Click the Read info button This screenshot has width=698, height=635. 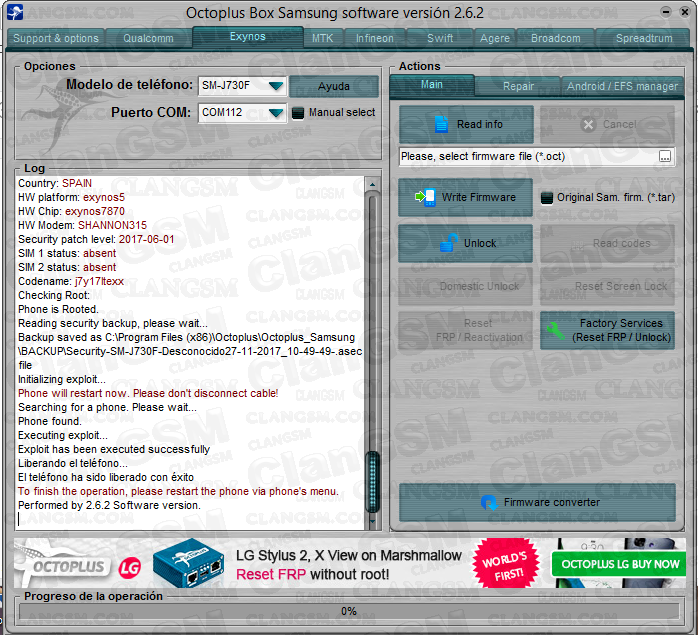[x=466, y=124]
